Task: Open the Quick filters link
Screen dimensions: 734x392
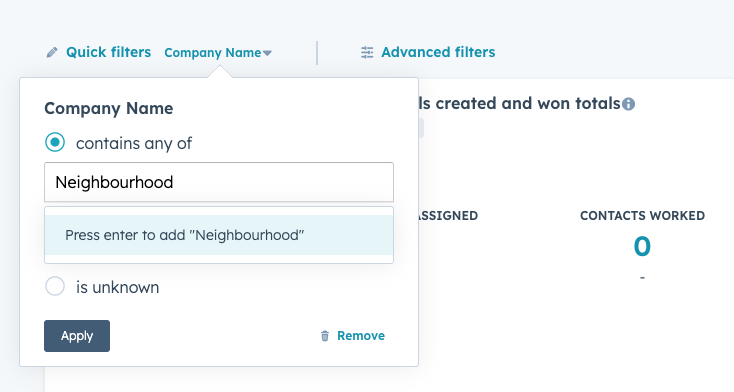Action: [108, 52]
